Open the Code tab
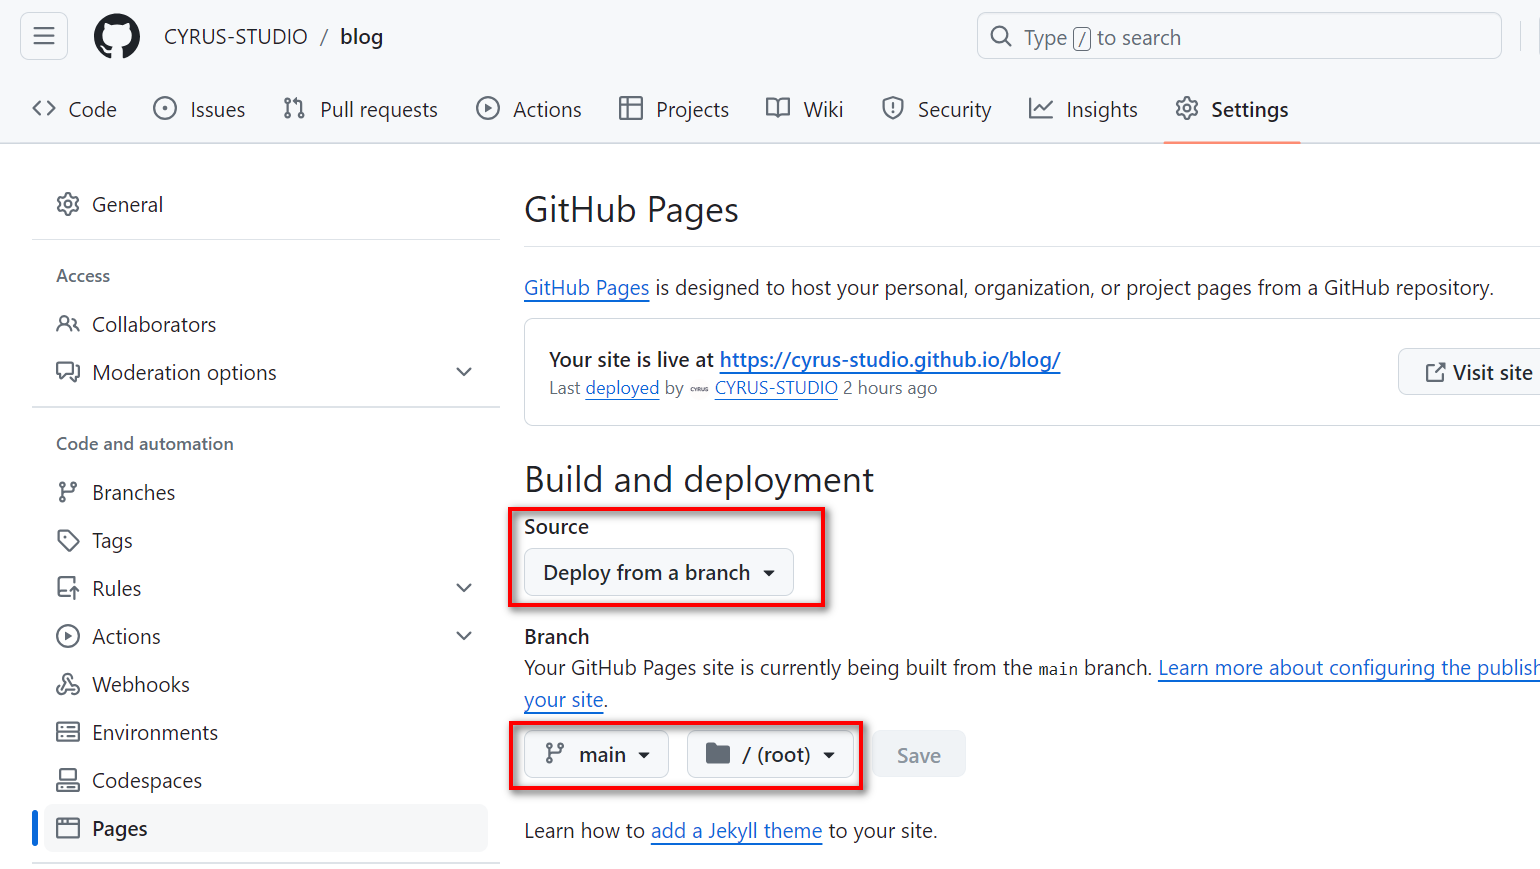Viewport: 1540px width, 869px height. (75, 109)
